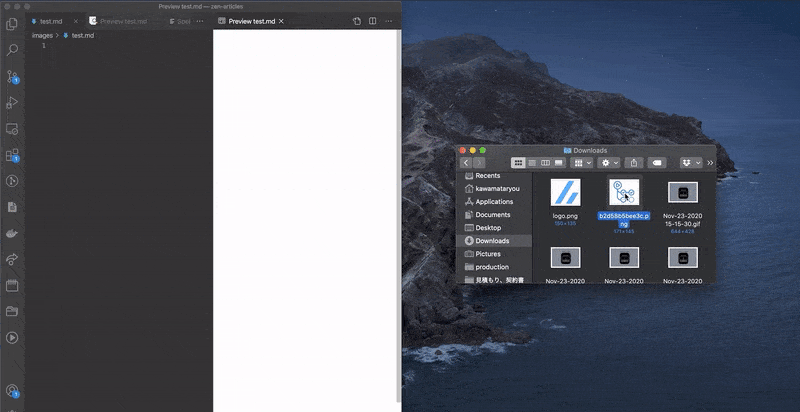This screenshot has width=800, height=412.
Task: Open Run and Debug view
Action: pos(12,102)
